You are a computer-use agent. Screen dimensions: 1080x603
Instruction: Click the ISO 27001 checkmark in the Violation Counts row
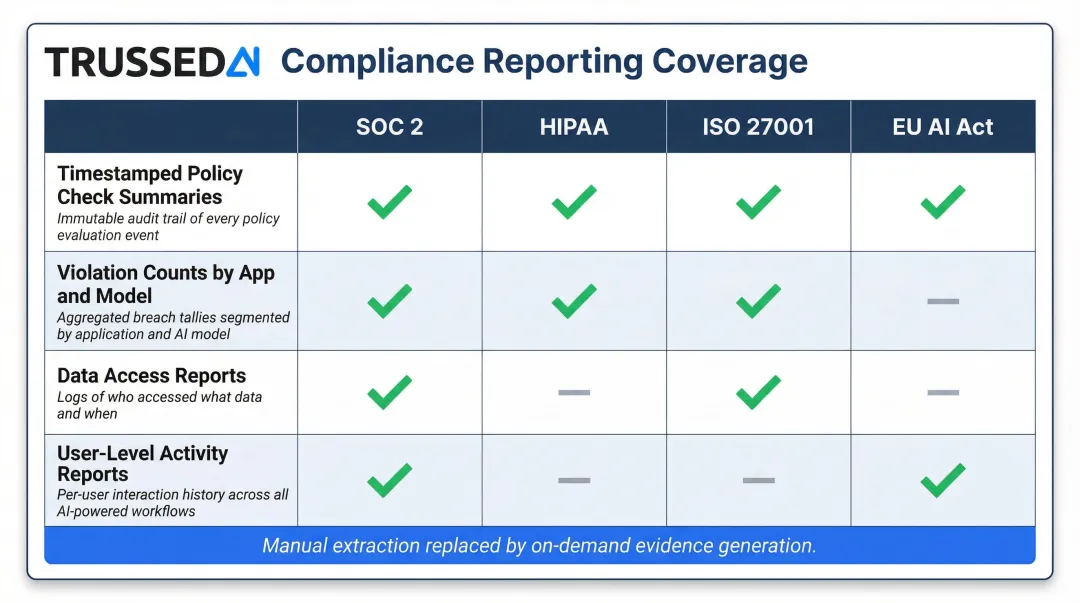point(757,300)
